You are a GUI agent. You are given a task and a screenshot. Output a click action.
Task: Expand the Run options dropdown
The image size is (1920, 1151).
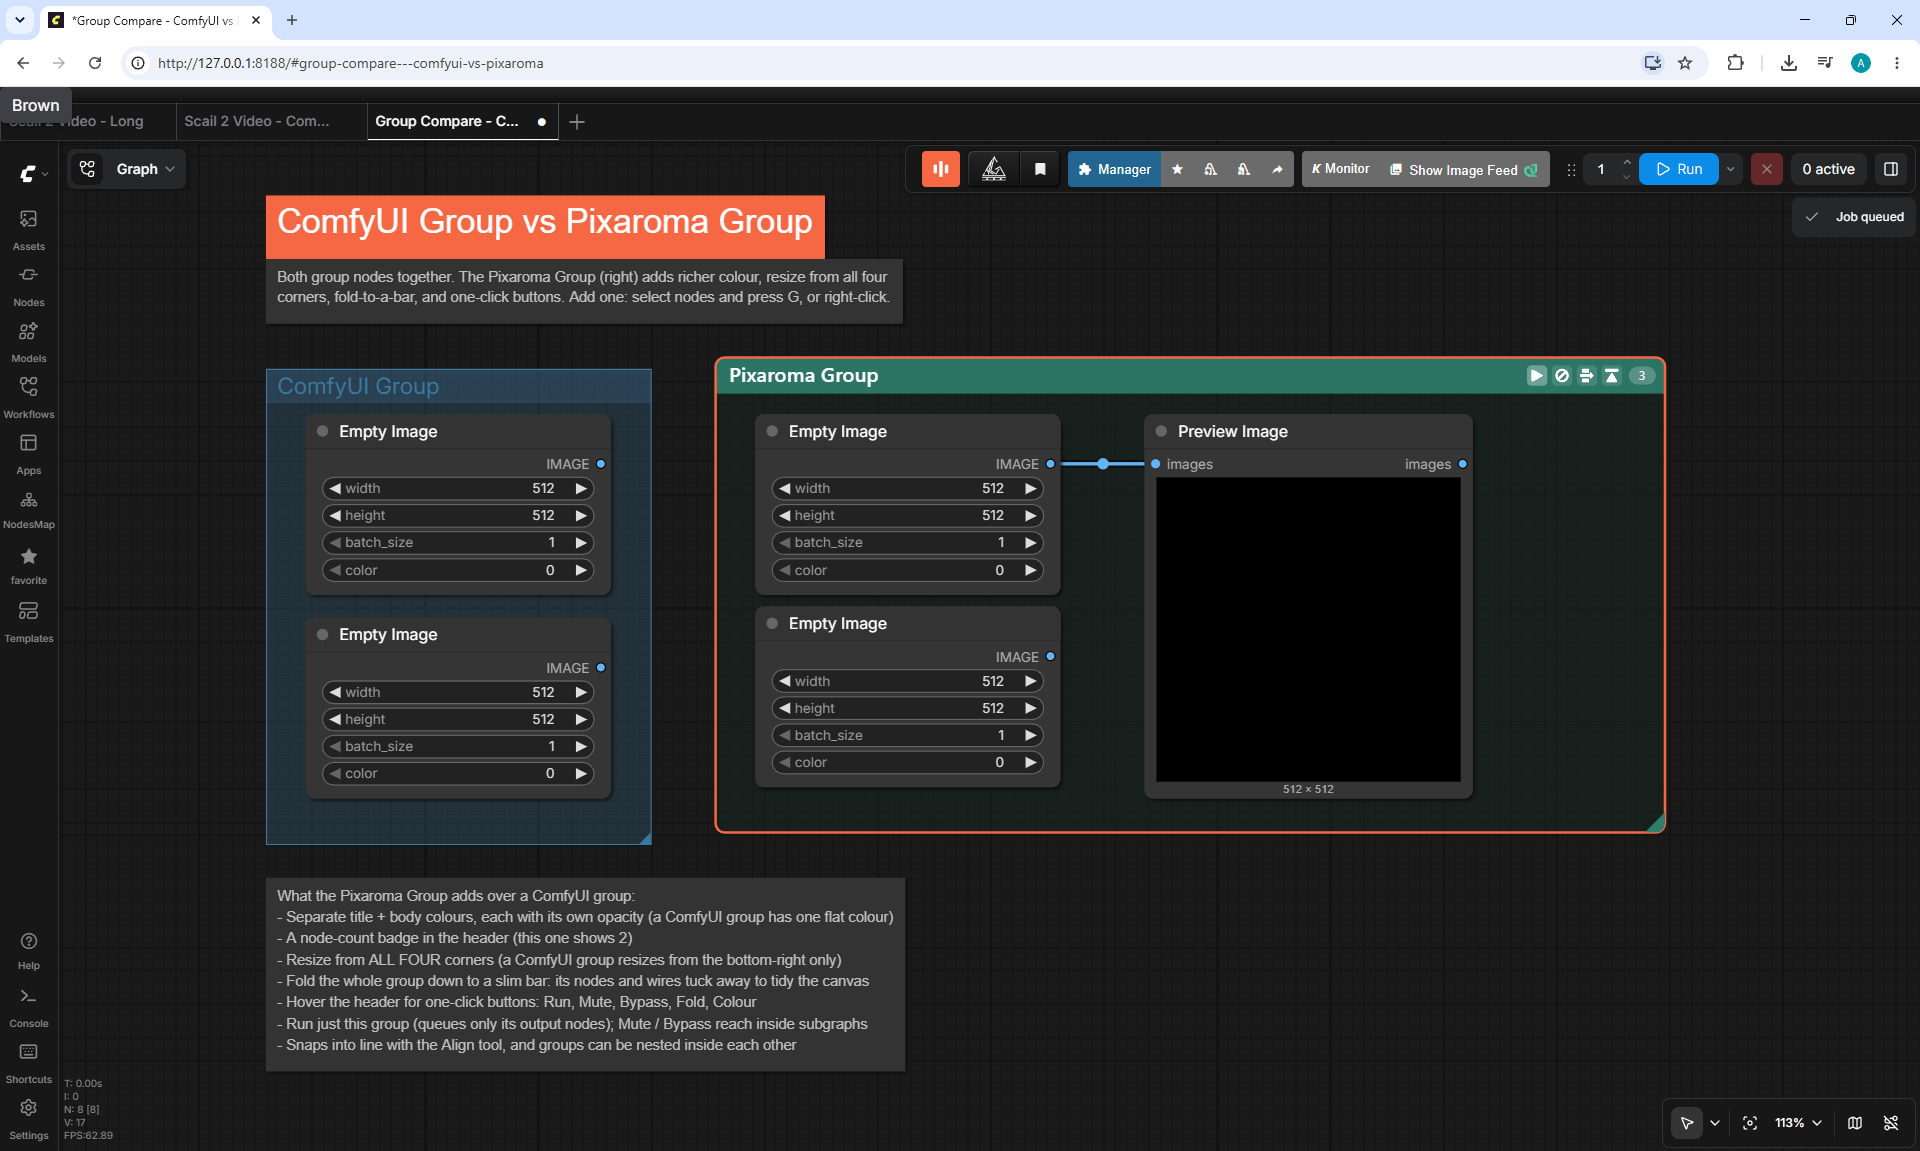pyautogui.click(x=1731, y=169)
